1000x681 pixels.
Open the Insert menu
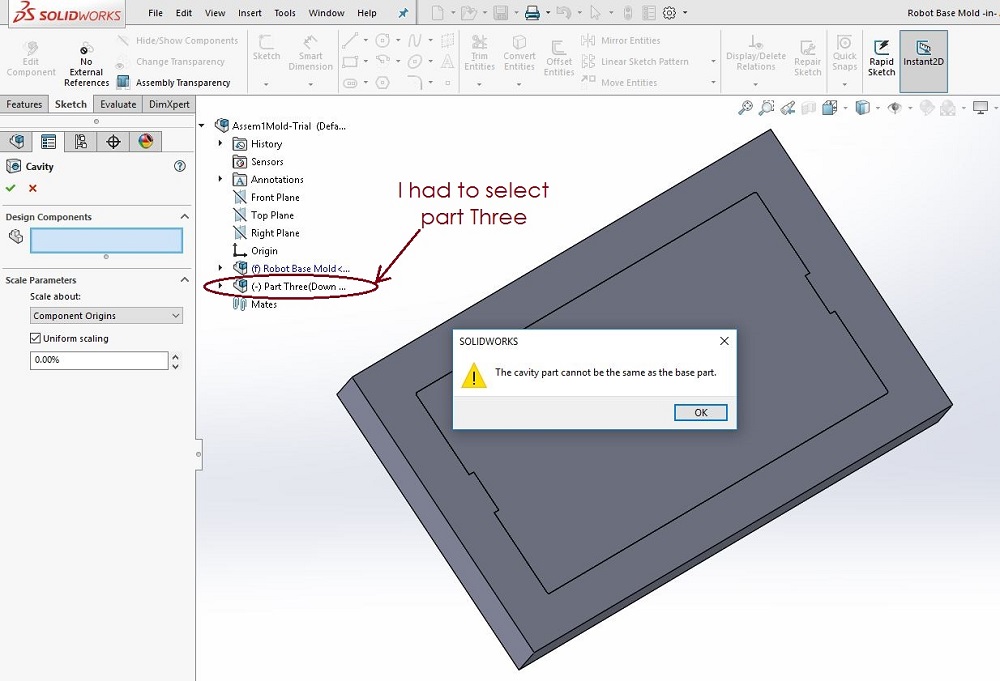tap(249, 13)
